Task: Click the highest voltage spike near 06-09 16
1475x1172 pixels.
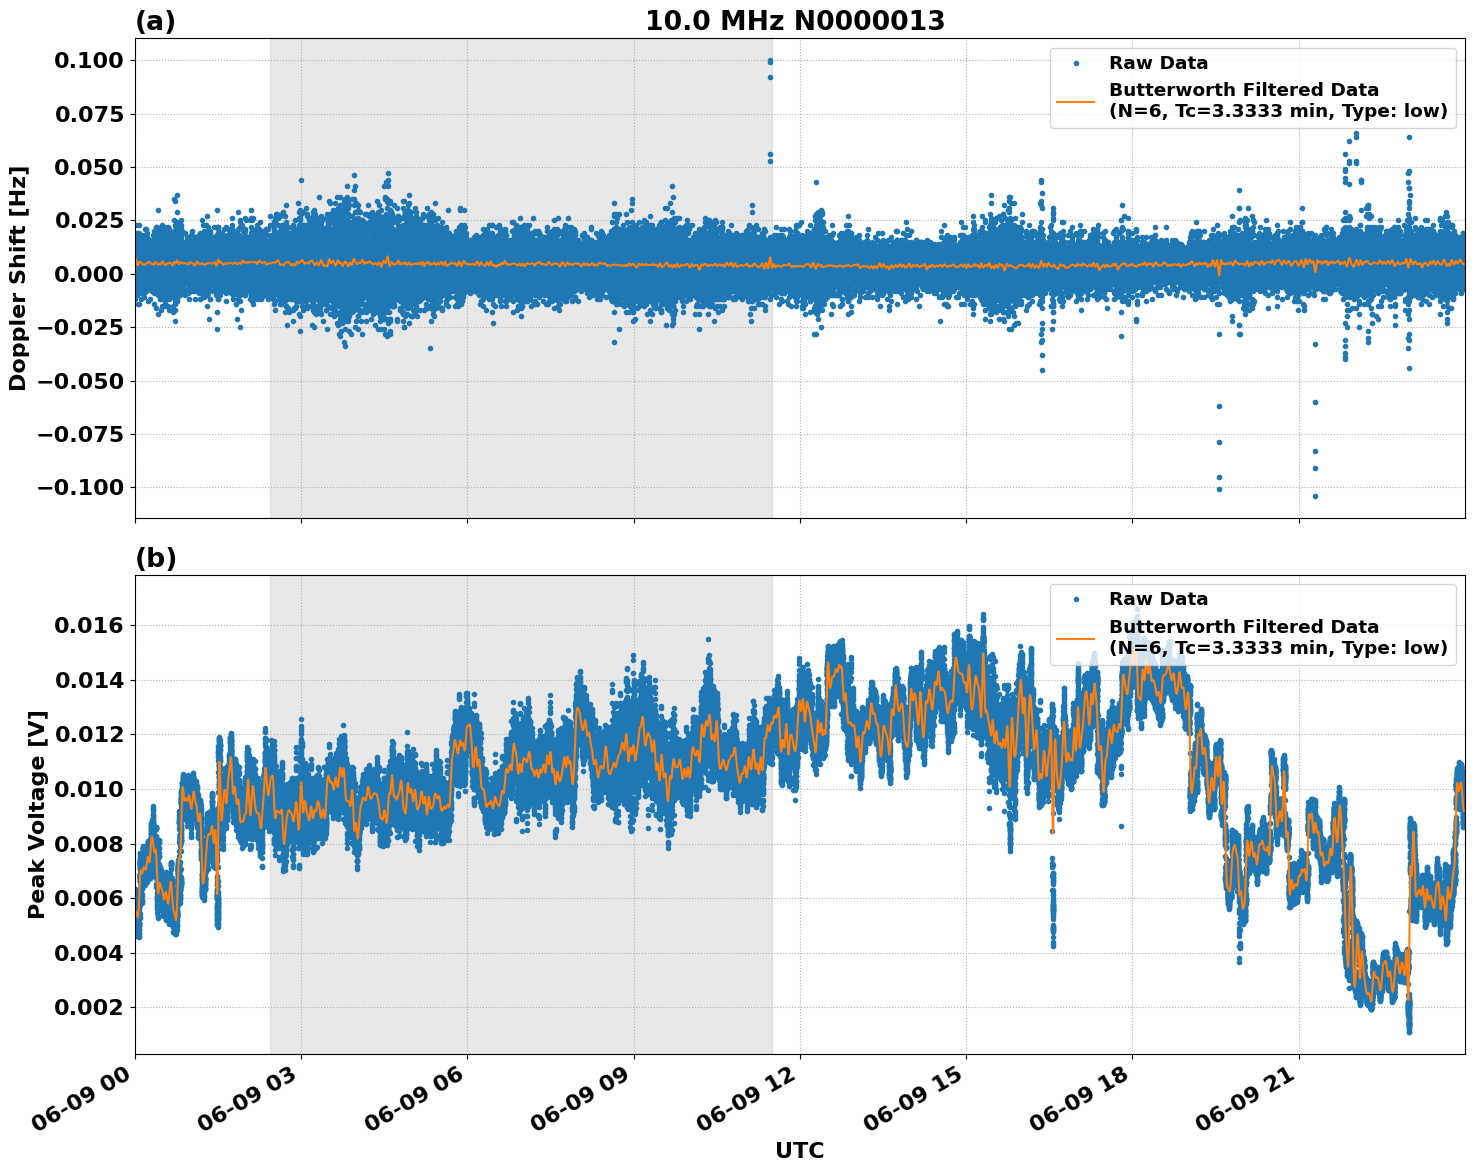Action: (x=981, y=612)
